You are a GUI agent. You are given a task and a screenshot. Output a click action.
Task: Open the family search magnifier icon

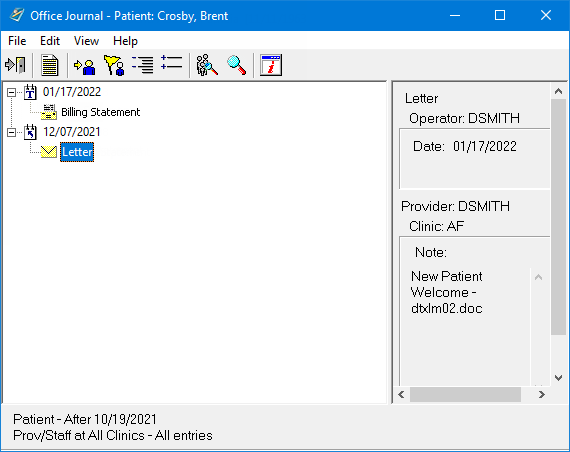(x=206, y=65)
